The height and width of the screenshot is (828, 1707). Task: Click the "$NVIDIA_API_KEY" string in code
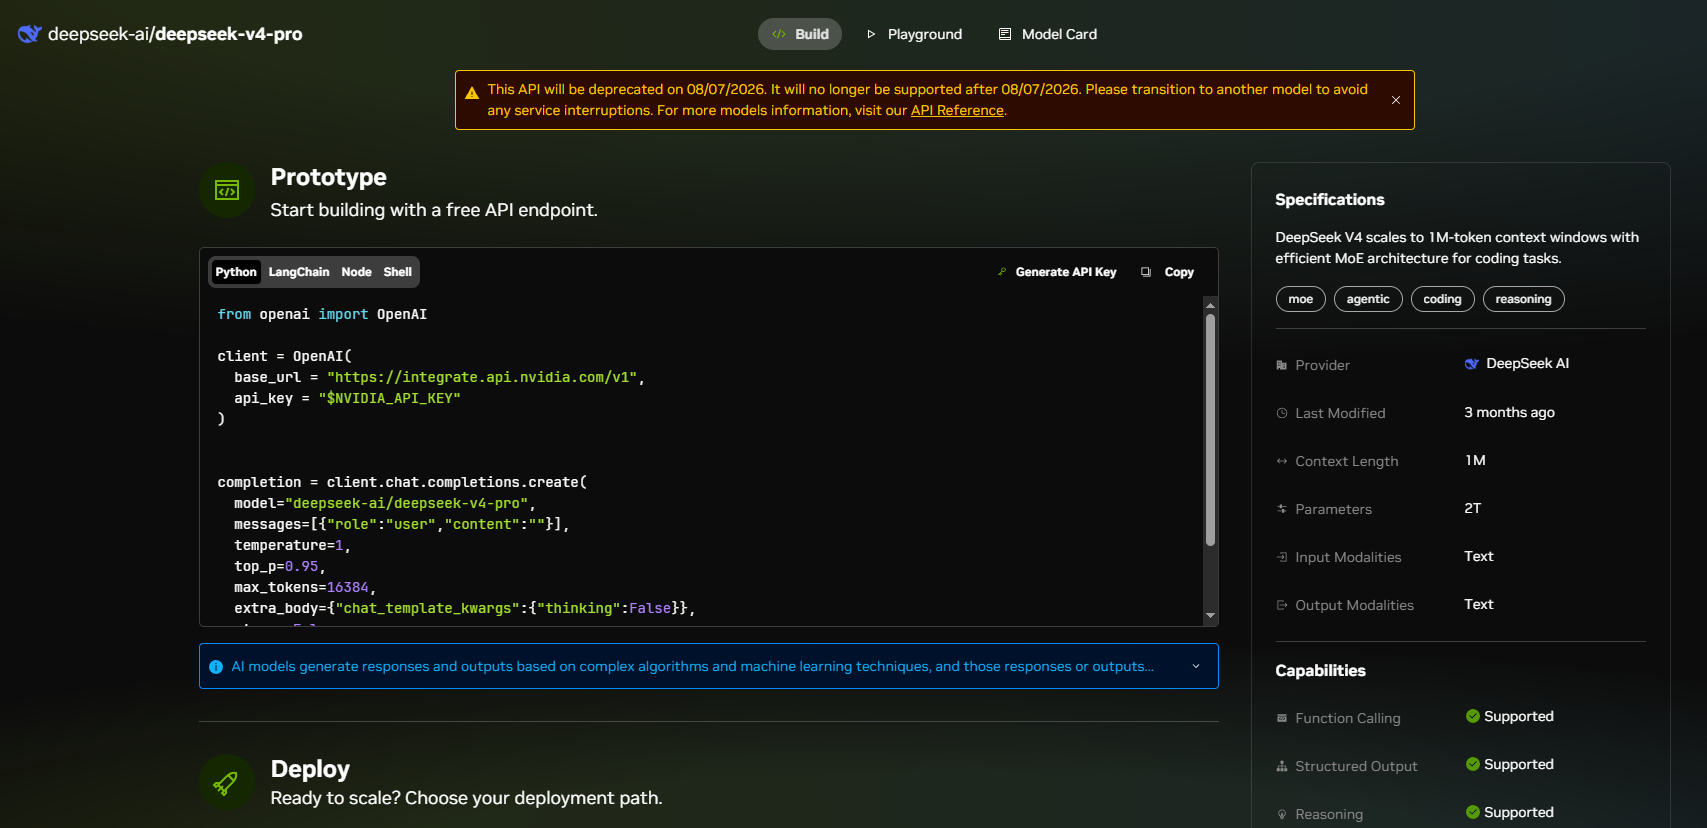(389, 398)
